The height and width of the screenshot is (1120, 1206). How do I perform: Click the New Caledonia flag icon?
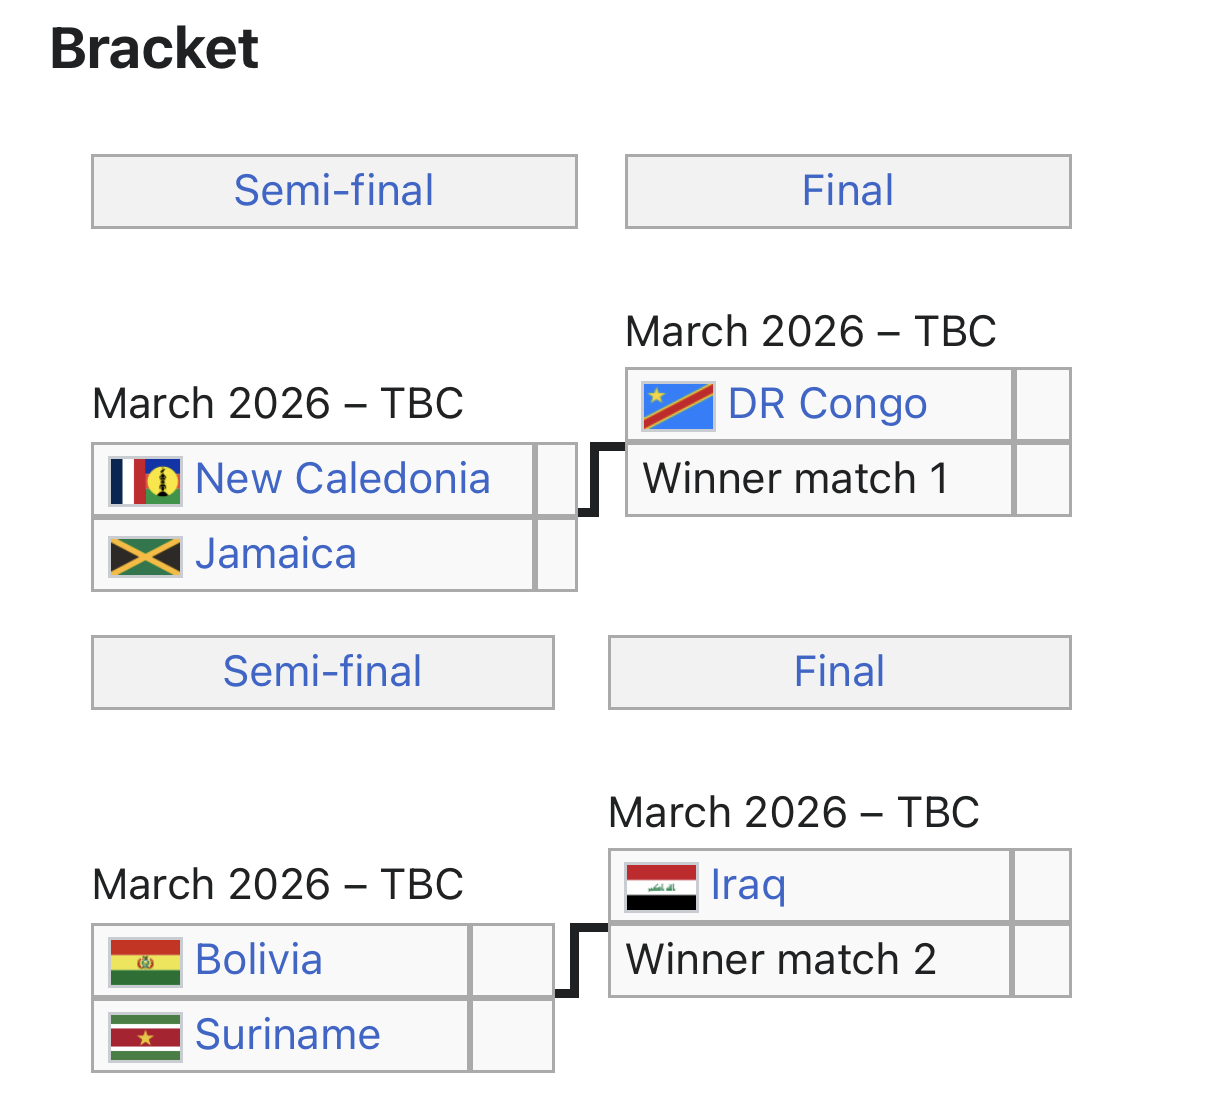(145, 481)
